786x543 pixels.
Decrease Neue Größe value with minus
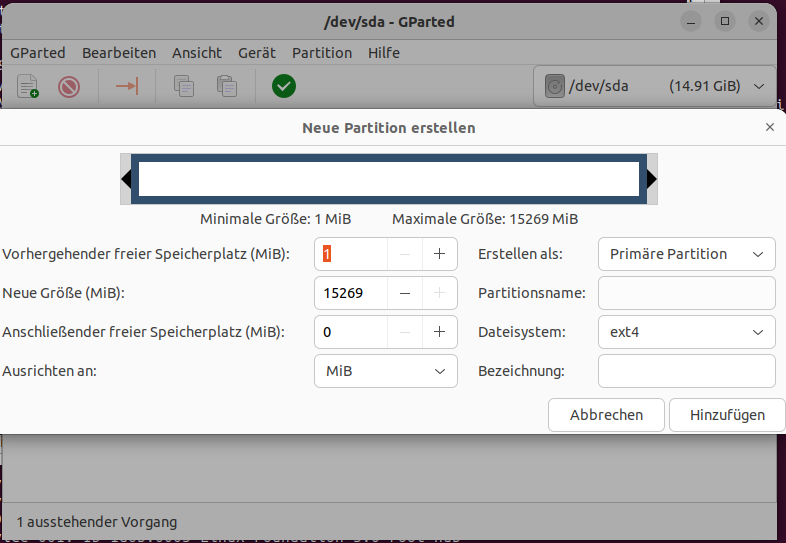point(404,293)
